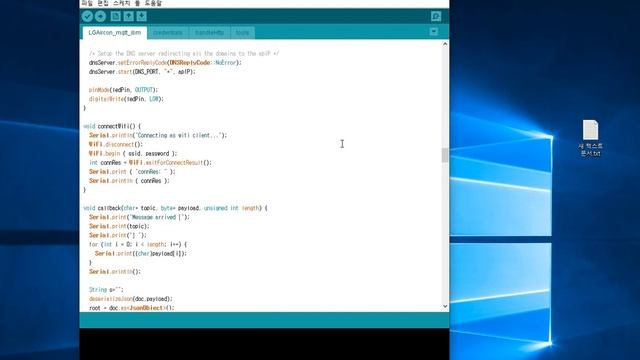Image resolution: width=640 pixels, height=360 pixels.
Task: Click the 'Serial.println ( connRes );' line
Action: 129,181
